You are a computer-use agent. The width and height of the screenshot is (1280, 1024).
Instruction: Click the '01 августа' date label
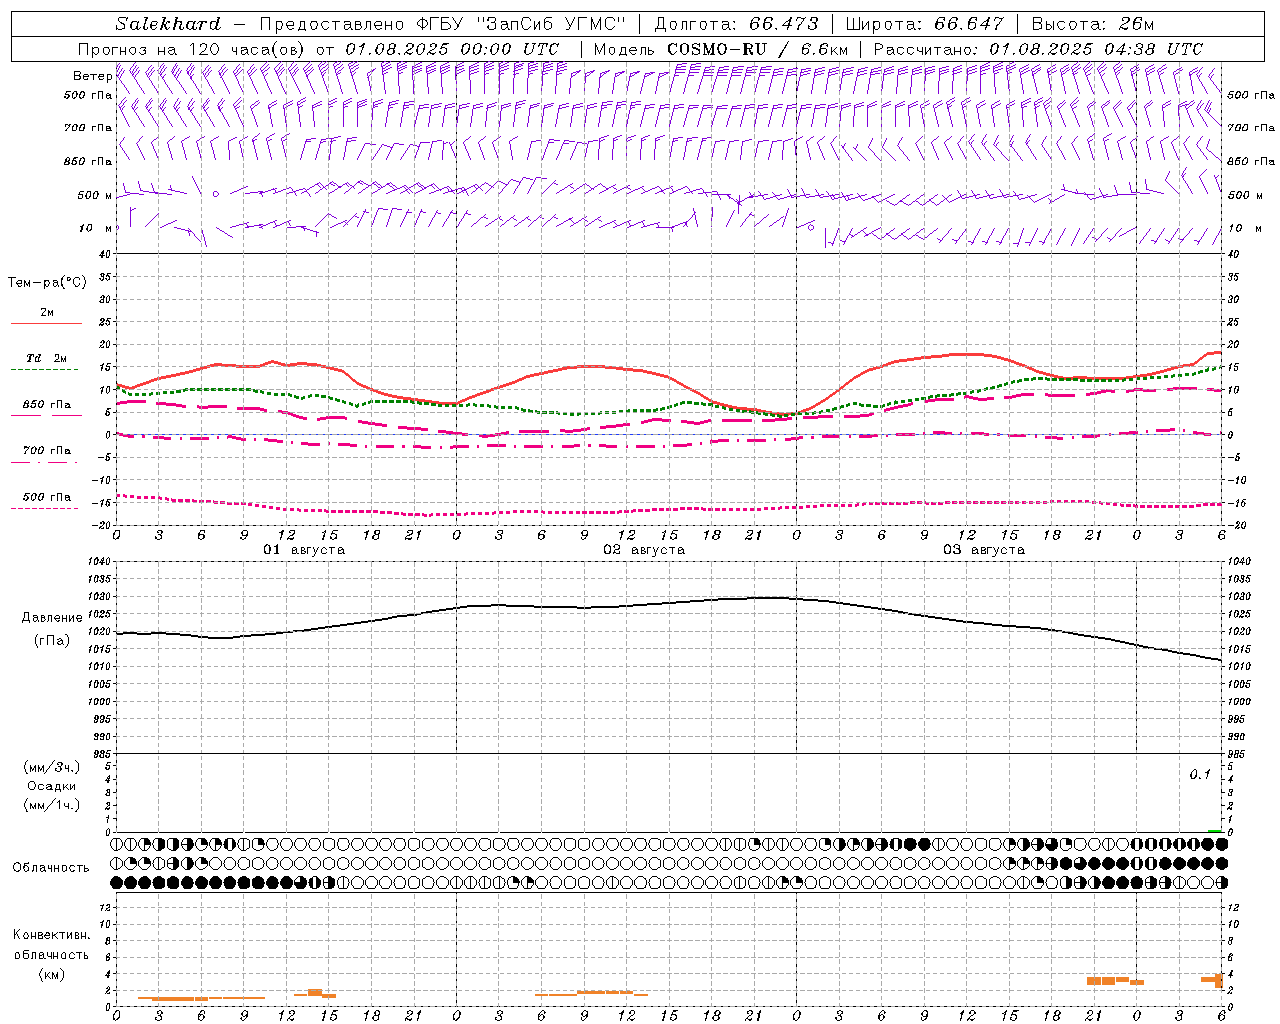(304, 549)
